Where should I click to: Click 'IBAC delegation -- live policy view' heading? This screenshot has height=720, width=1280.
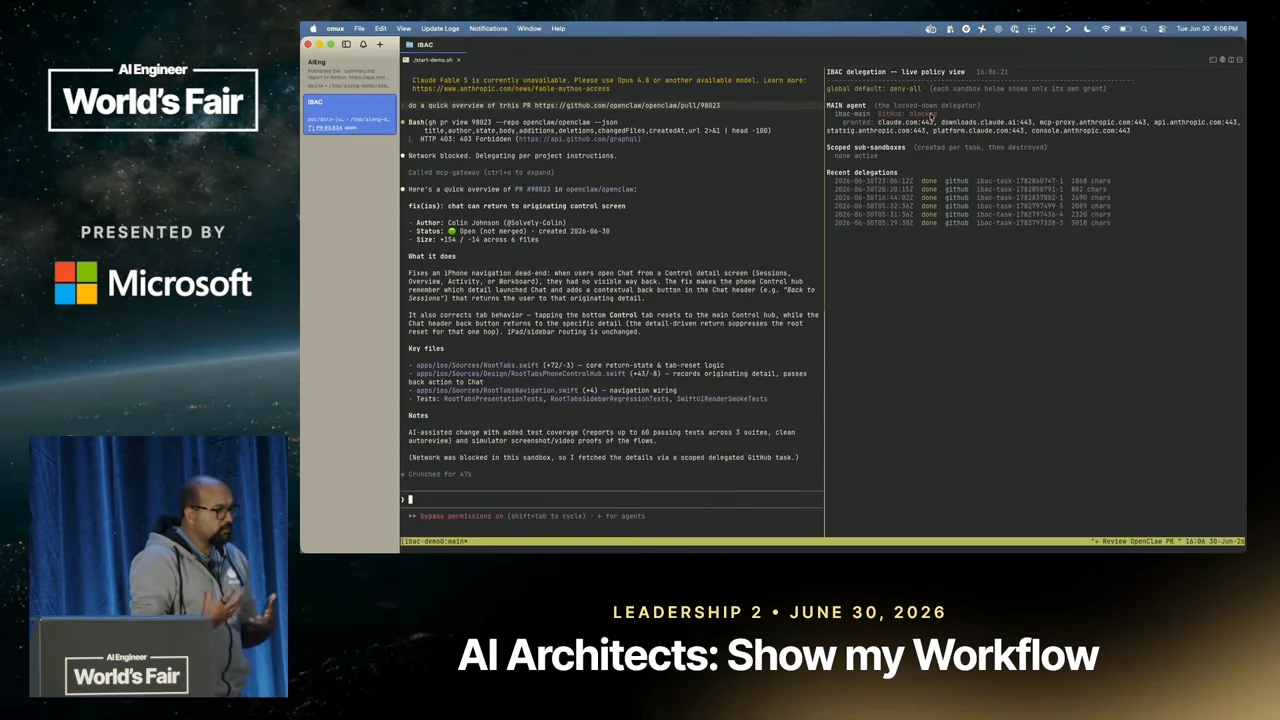tap(895, 72)
